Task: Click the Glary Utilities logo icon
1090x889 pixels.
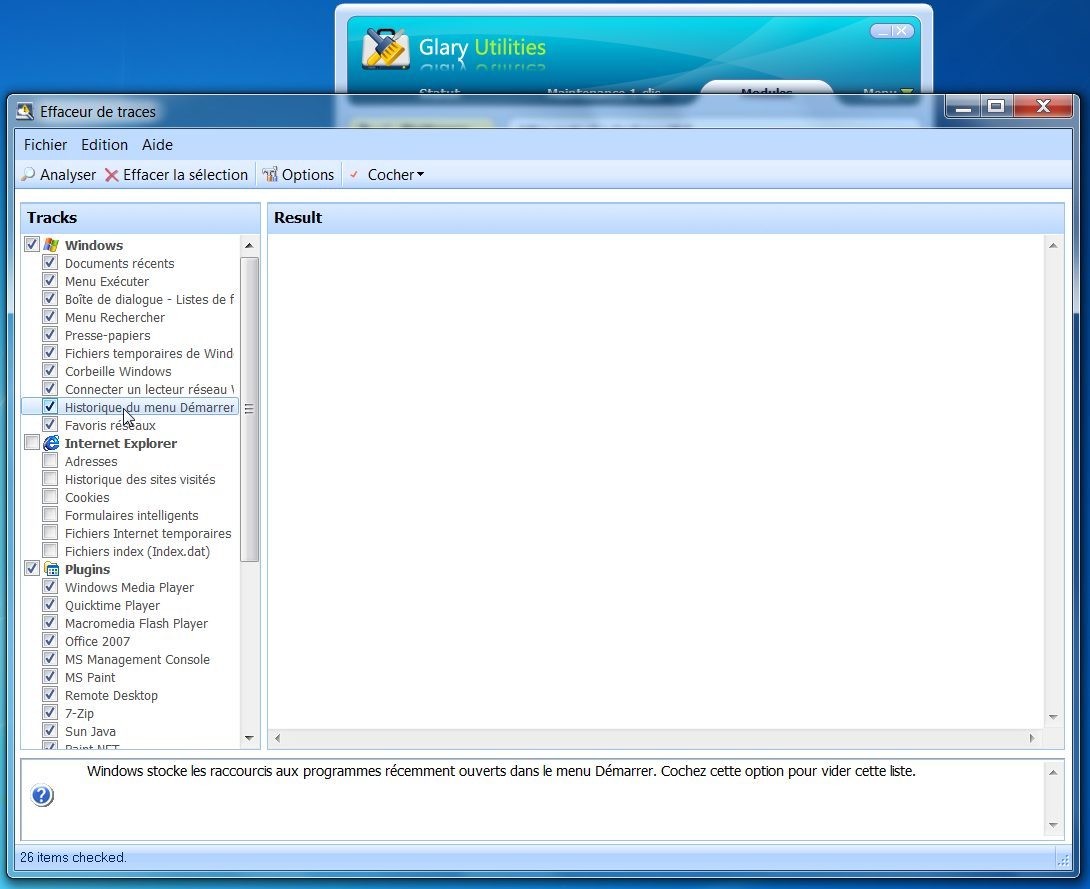Action: click(x=385, y=49)
